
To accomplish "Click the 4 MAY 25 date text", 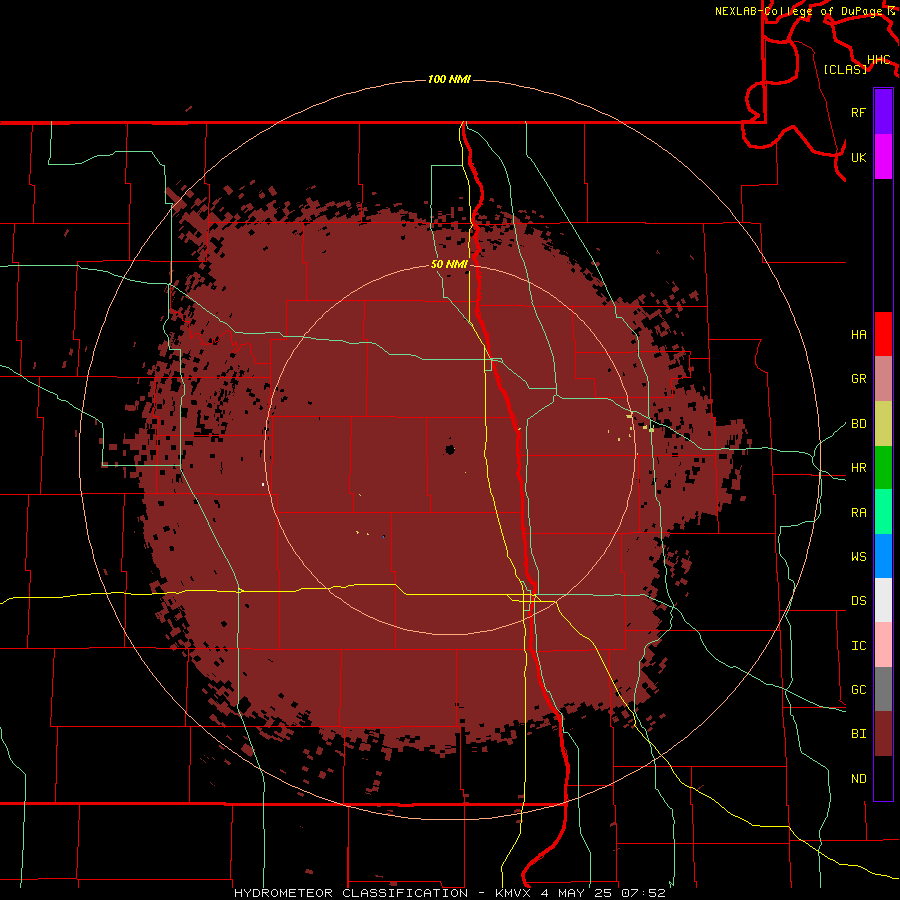I will [x=578, y=893].
